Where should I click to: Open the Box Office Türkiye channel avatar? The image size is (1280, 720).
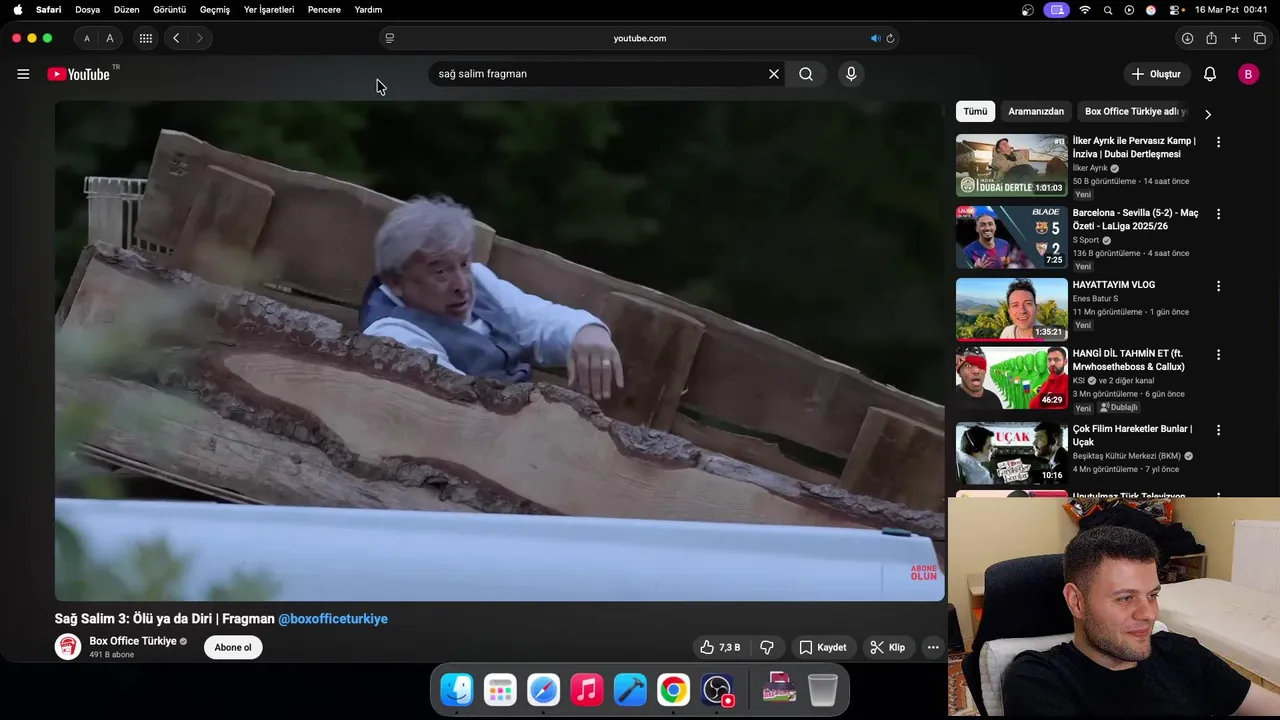pos(68,647)
